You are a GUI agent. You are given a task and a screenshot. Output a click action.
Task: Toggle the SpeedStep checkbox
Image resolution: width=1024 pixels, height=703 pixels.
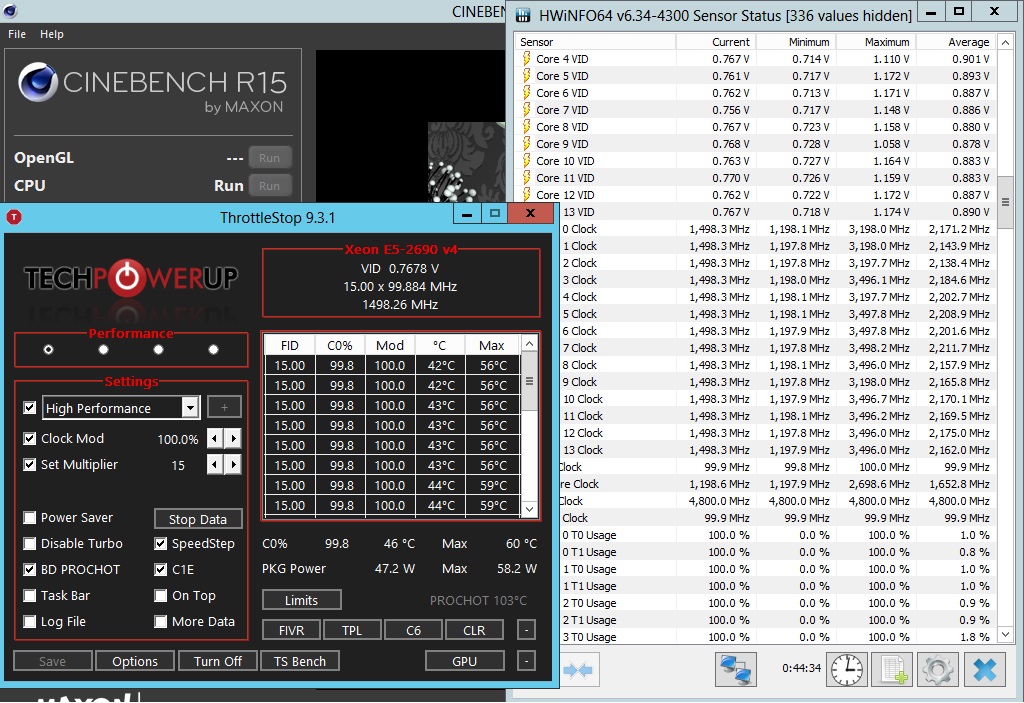coord(161,544)
